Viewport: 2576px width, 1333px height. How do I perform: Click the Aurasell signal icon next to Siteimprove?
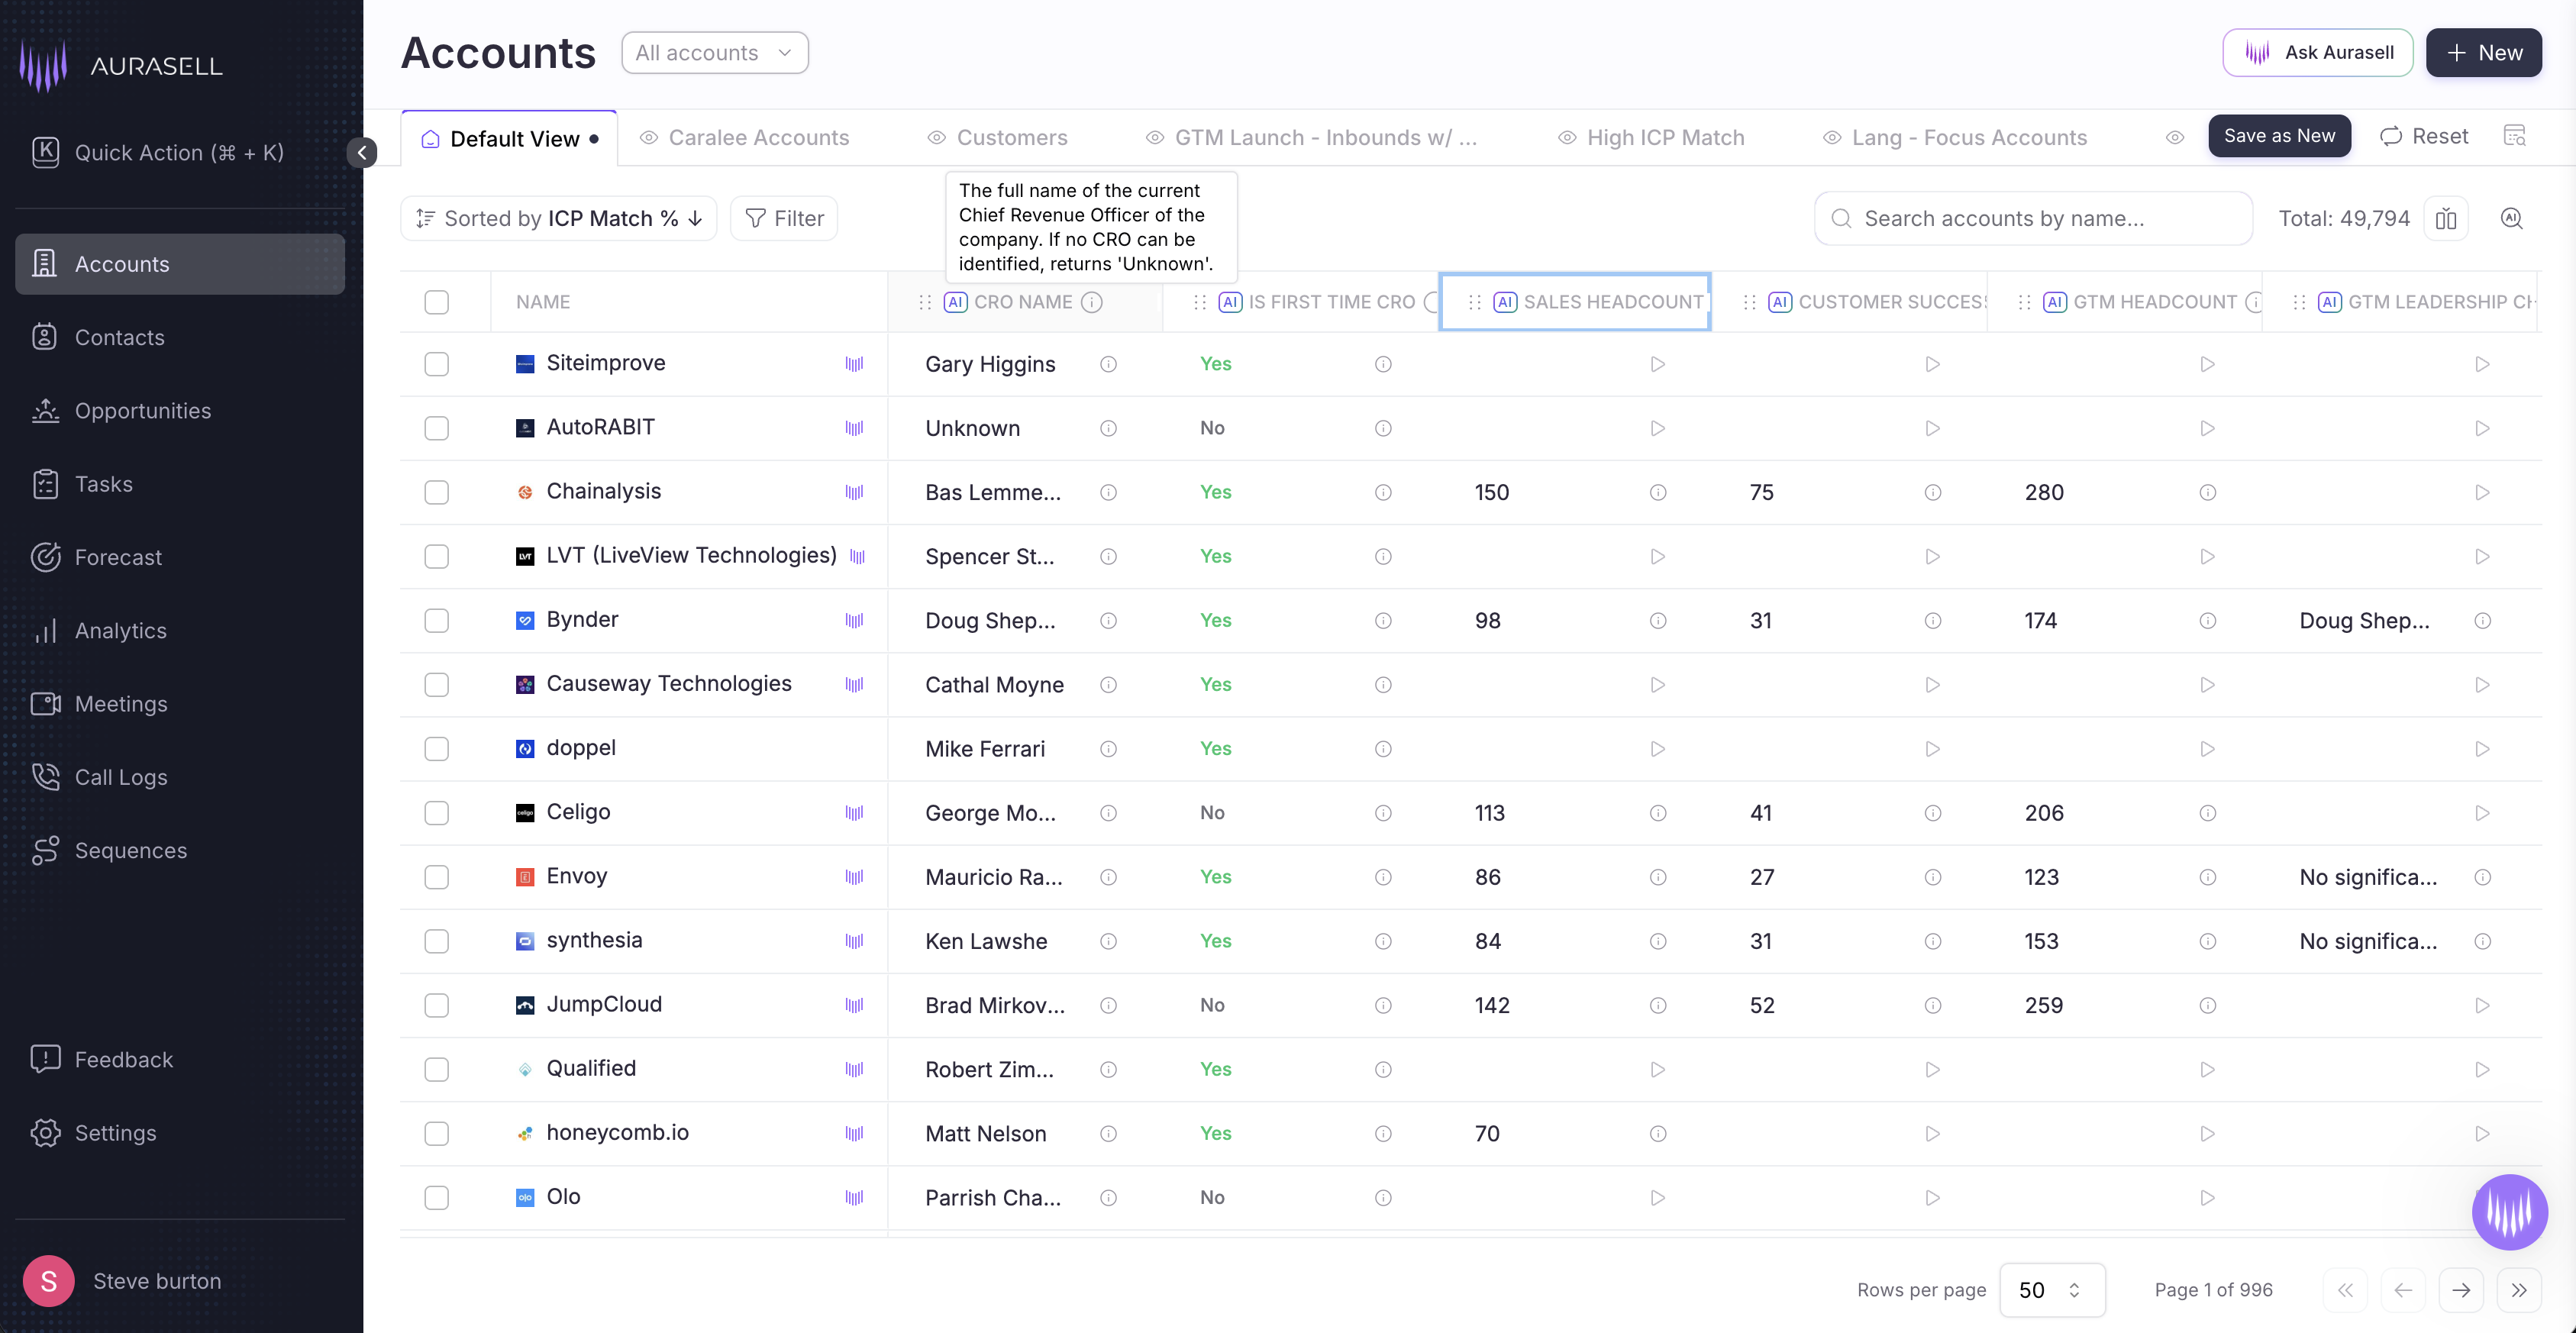coord(854,364)
